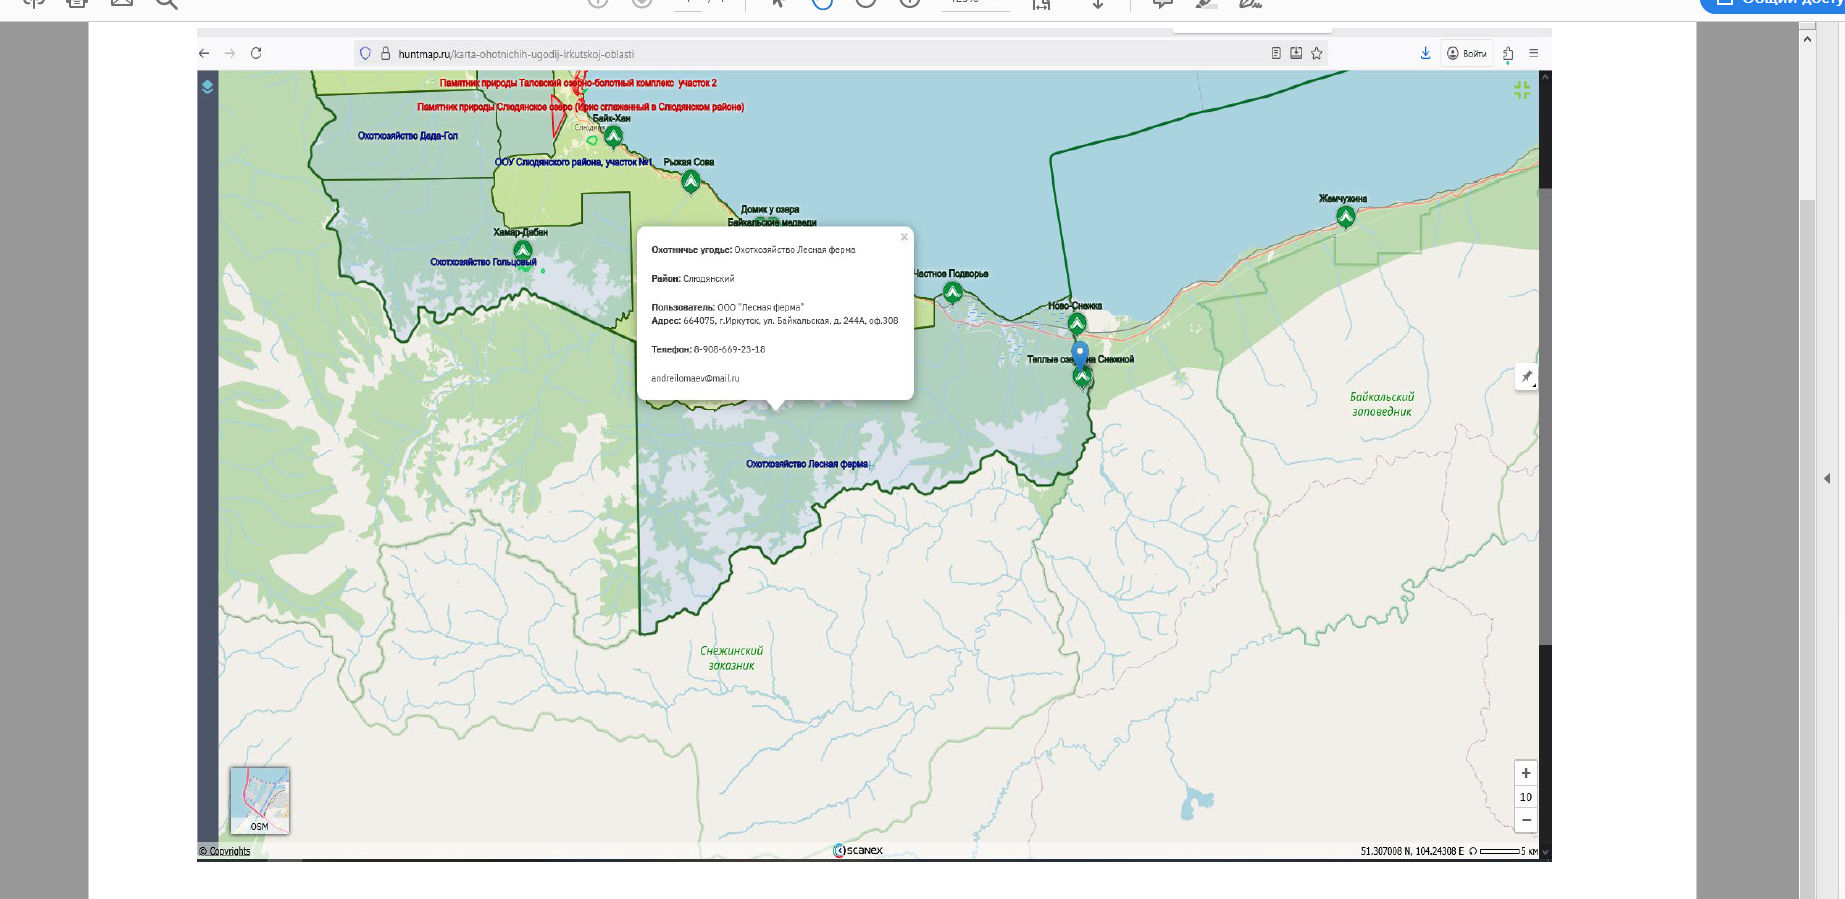This screenshot has width=1845, height=899.
Task: Open the Copyrights link
Action: click(x=225, y=852)
